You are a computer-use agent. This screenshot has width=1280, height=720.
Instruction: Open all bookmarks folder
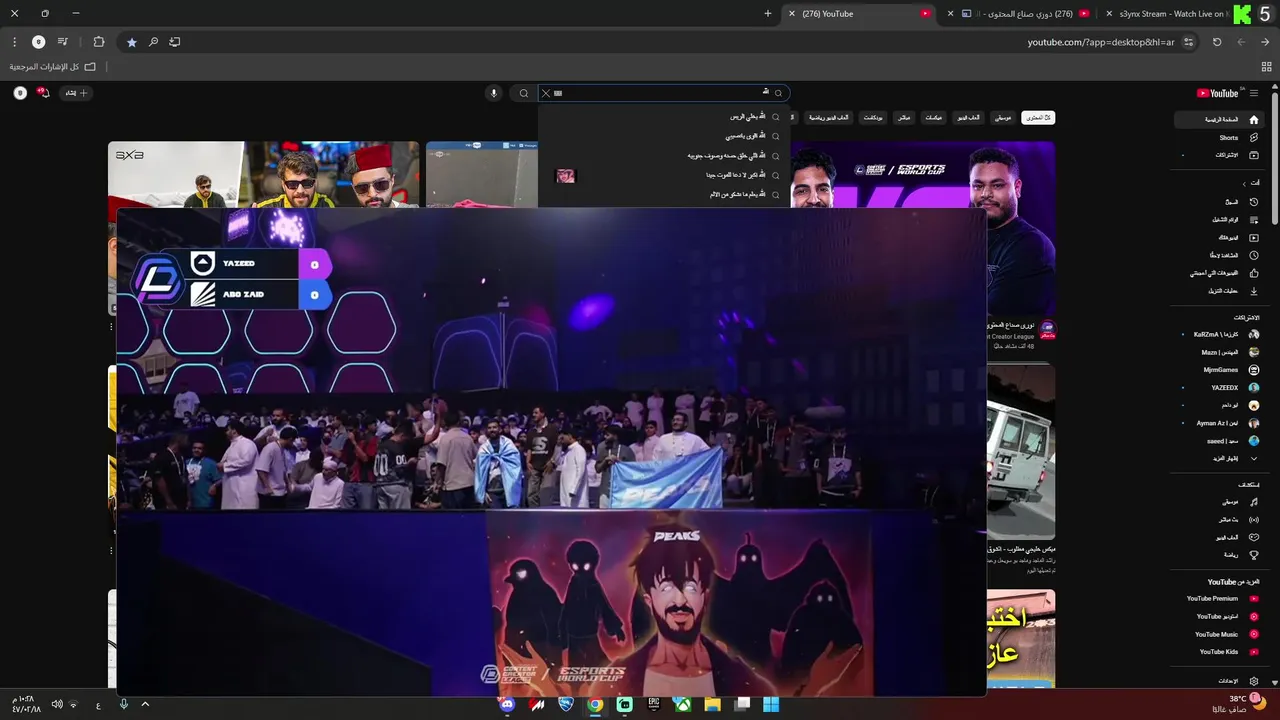(53, 67)
